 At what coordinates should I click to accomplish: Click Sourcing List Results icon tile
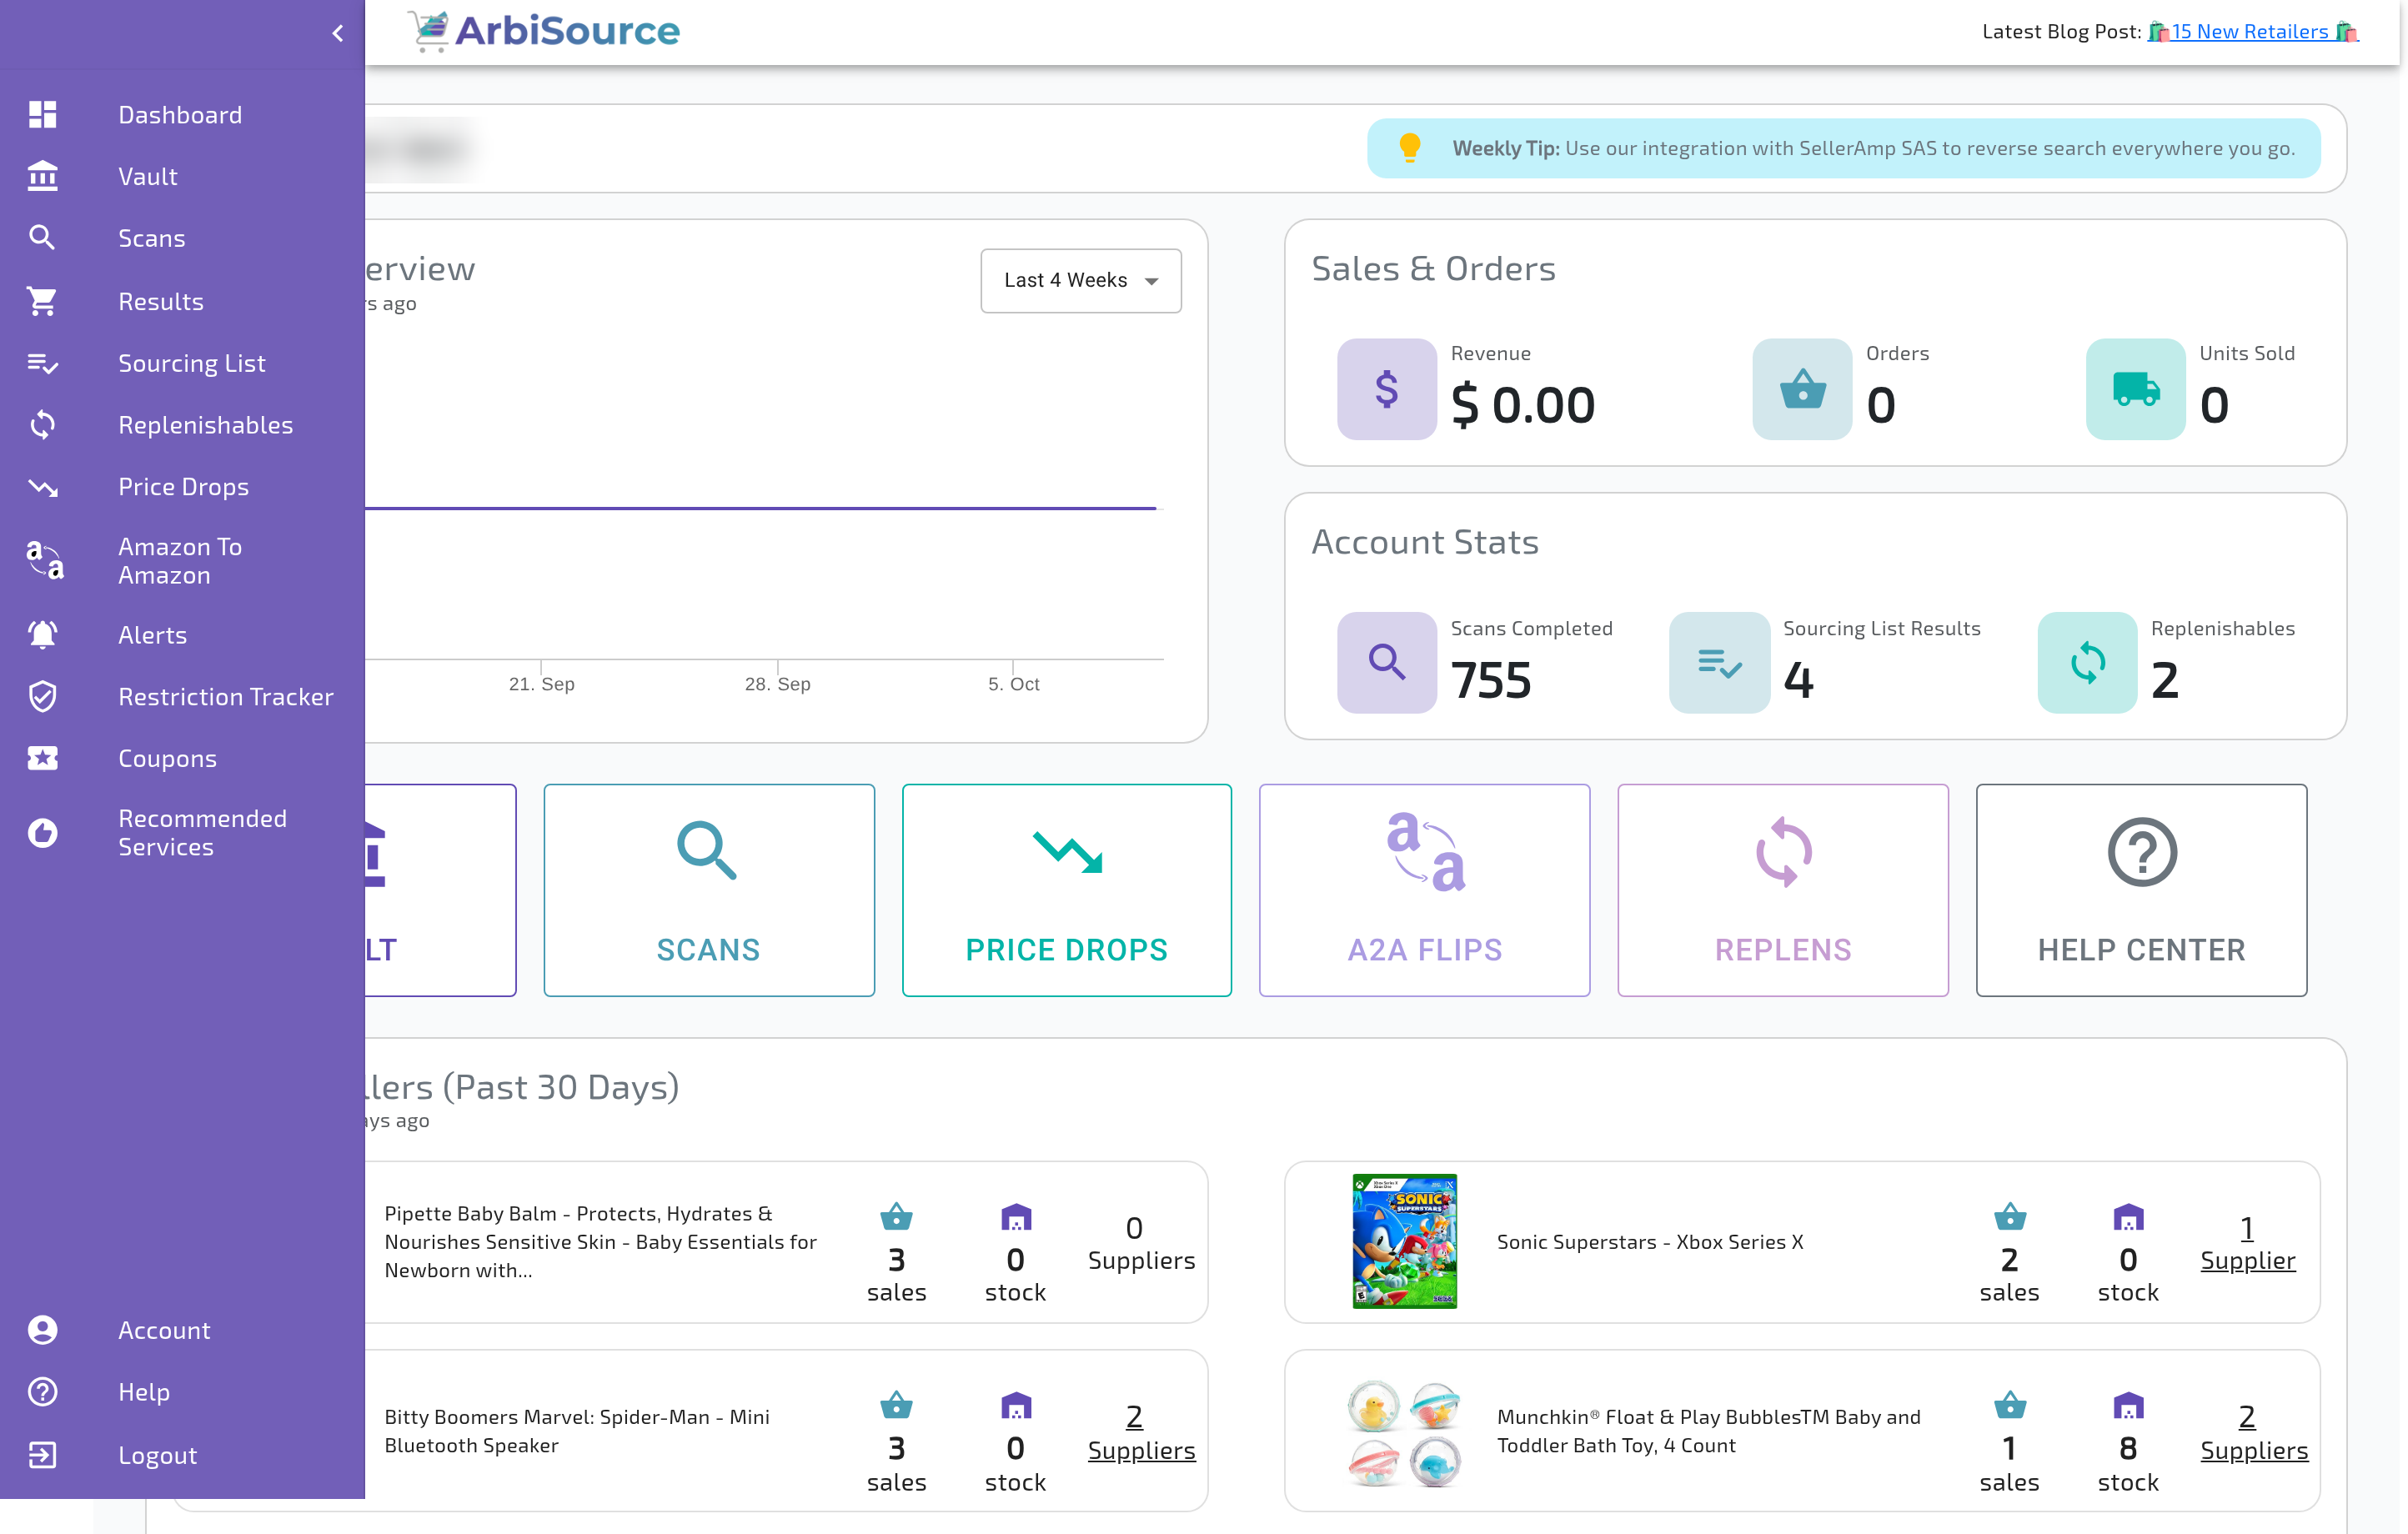click(x=1719, y=662)
